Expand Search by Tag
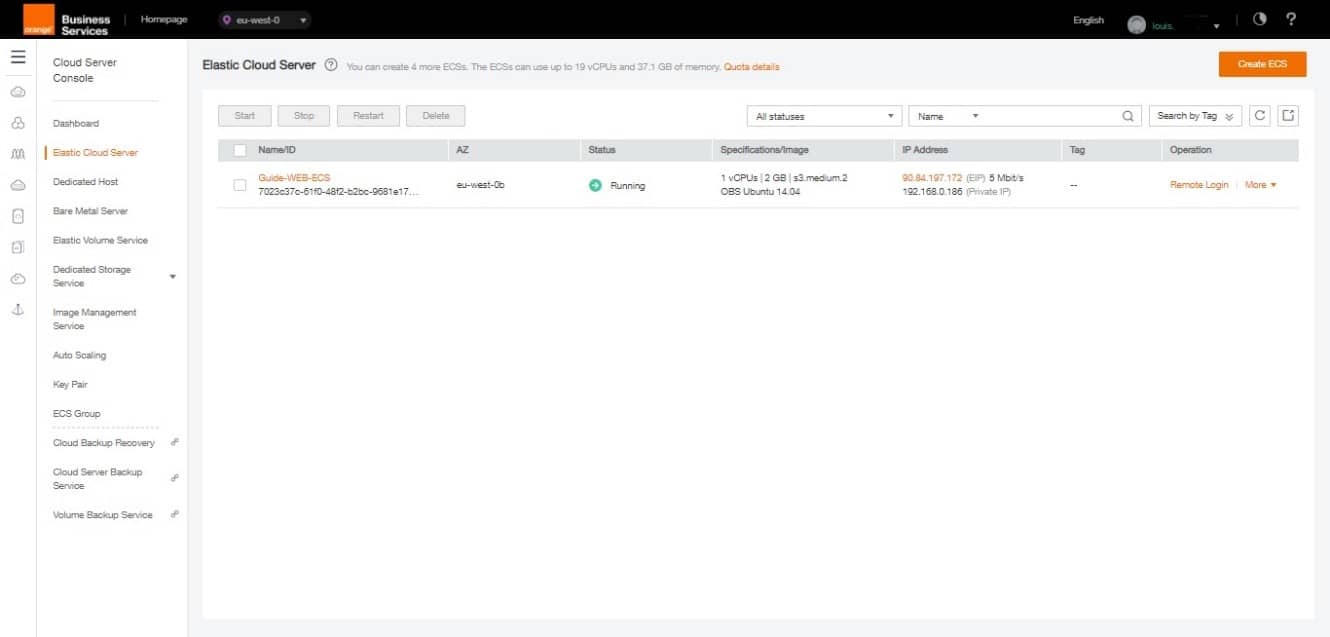Screen dimensions: 1330x637 [1195, 116]
